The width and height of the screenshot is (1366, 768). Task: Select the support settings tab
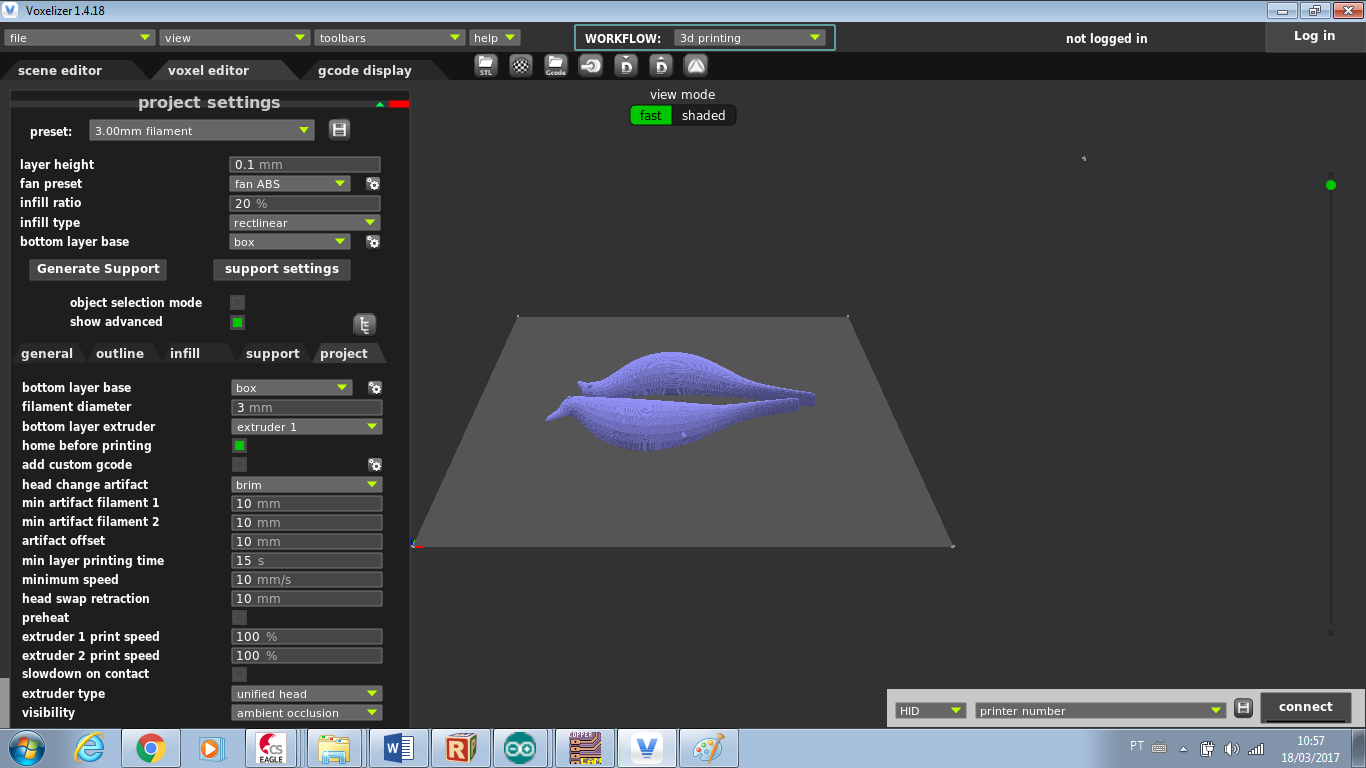coord(272,354)
